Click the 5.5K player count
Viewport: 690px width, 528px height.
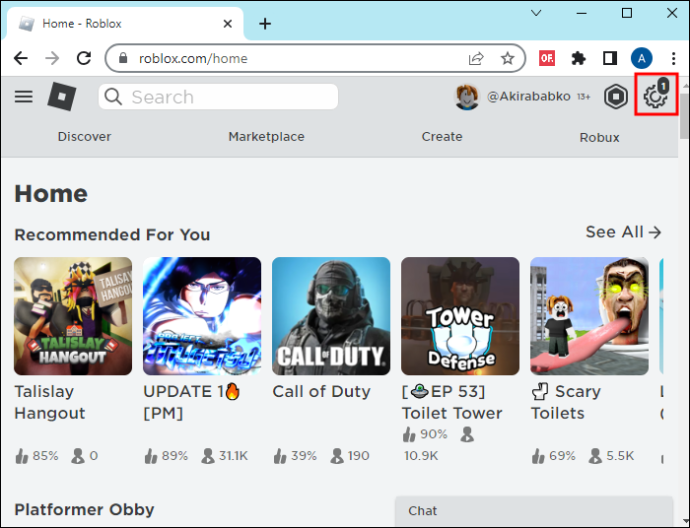point(620,456)
